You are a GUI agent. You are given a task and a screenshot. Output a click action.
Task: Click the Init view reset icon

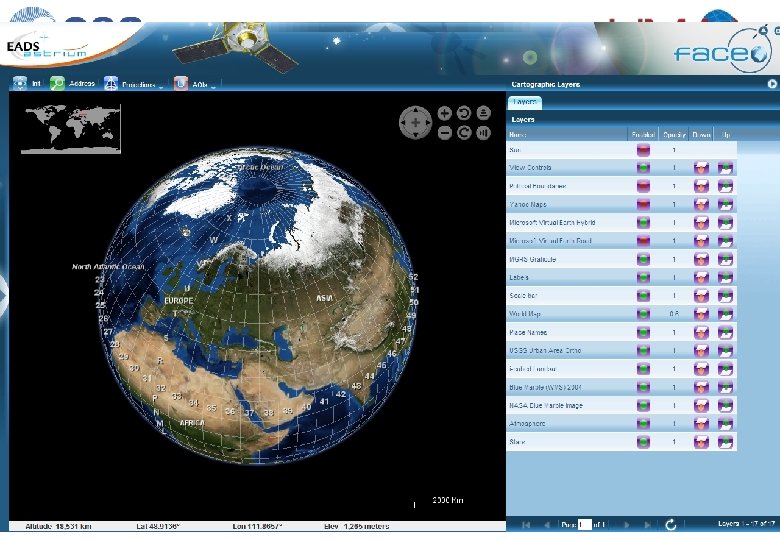point(19,84)
